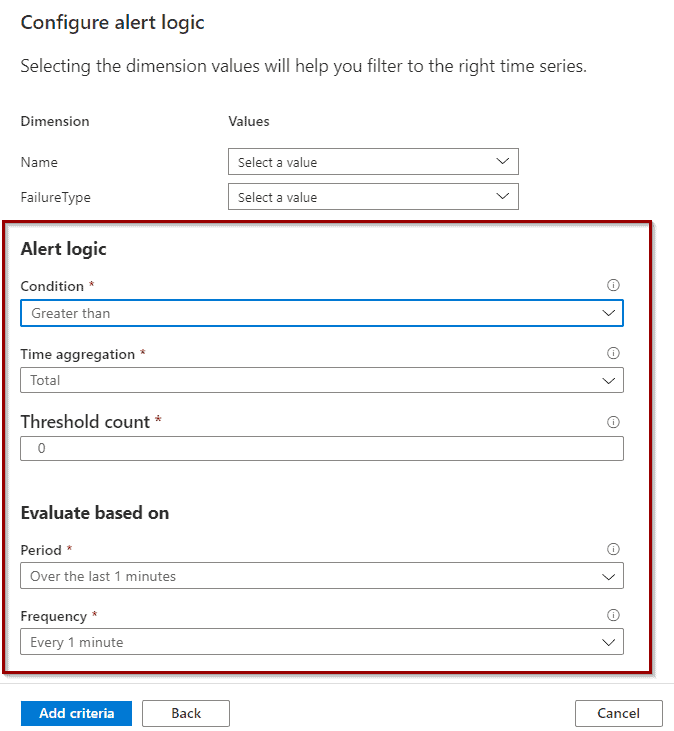The height and width of the screenshot is (731, 674).
Task: Click the chevron arrow in Name dropdown
Action: 502,161
